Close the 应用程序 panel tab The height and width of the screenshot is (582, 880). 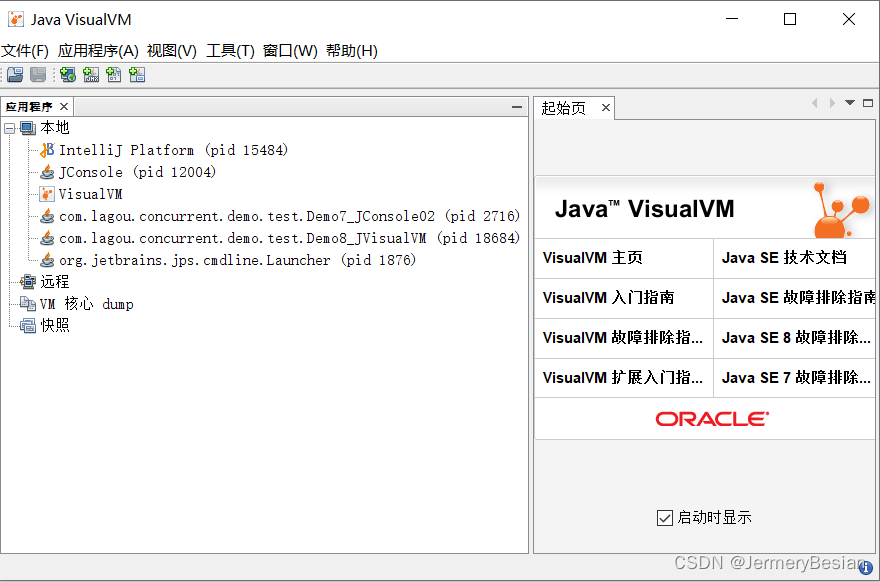(64, 107)
